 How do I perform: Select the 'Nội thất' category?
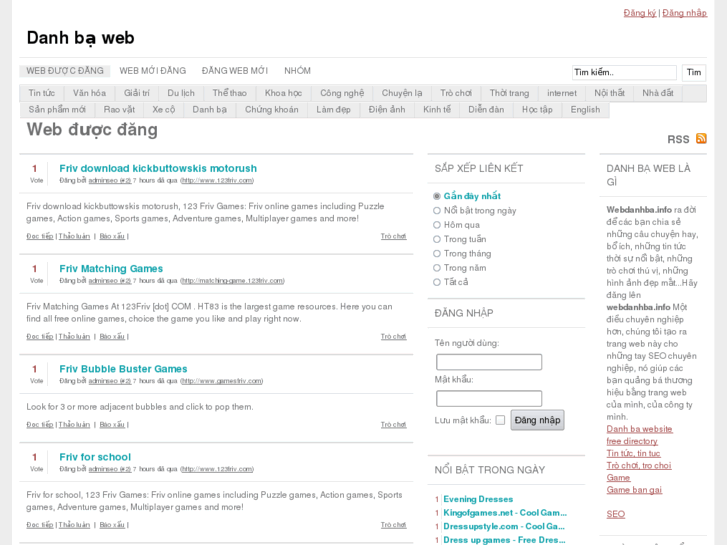click(x=609, y=93)
